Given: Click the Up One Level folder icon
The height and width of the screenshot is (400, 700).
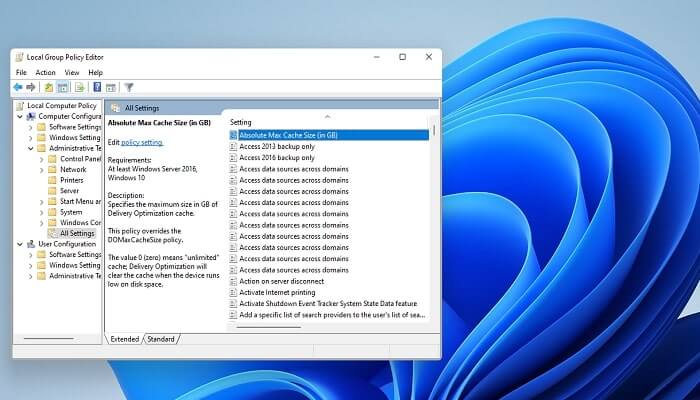Looking at the screenshot, I should pos(49,87).
